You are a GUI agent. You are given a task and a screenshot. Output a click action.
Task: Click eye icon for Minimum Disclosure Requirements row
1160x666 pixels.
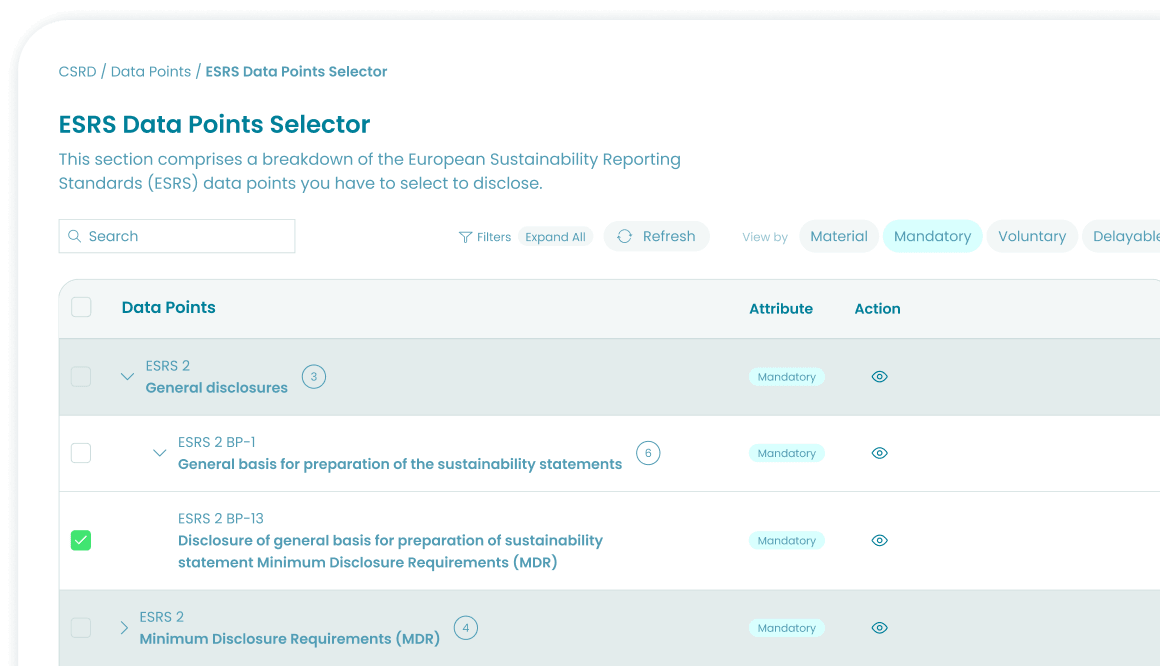879,628
